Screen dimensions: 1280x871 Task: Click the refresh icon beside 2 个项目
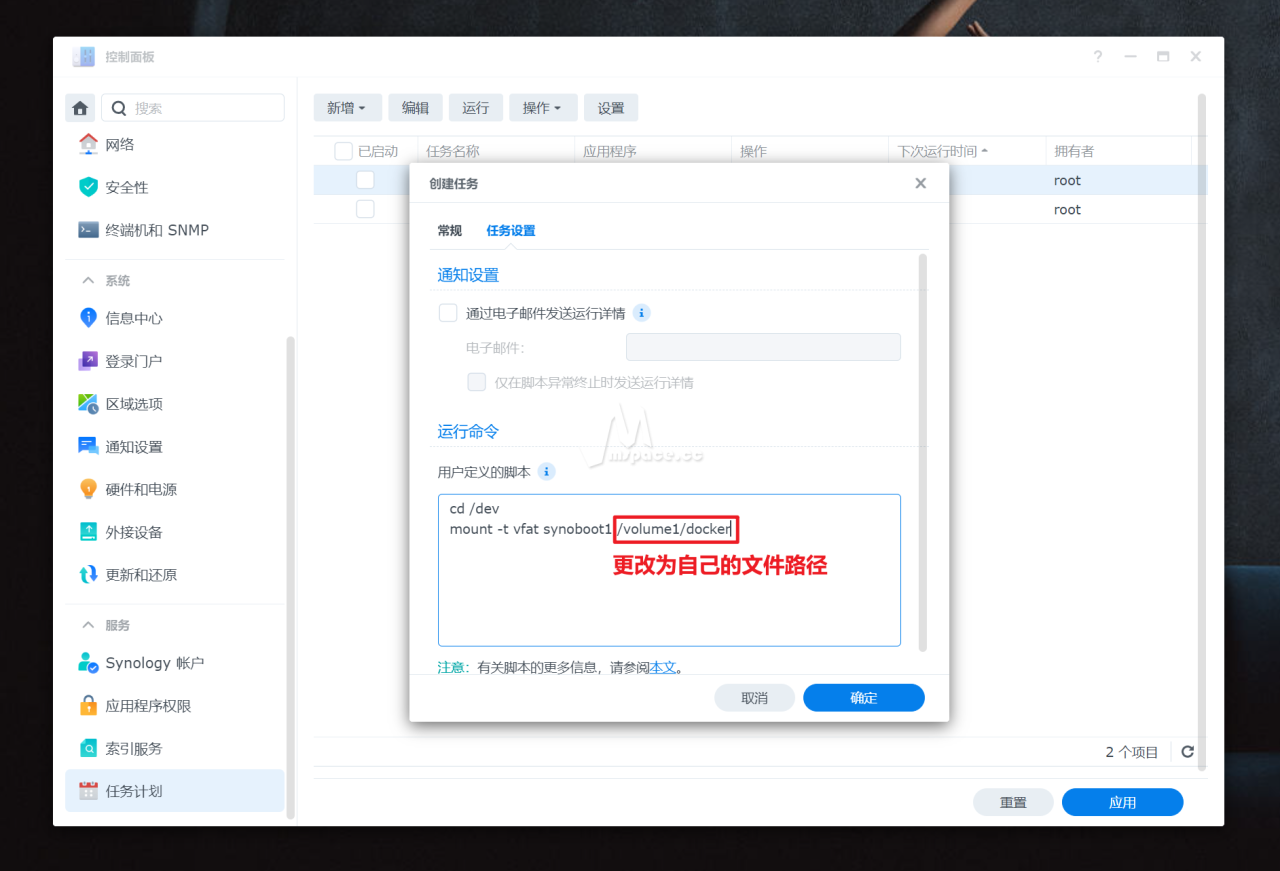pyautogui.click(x=1187, y=752)
